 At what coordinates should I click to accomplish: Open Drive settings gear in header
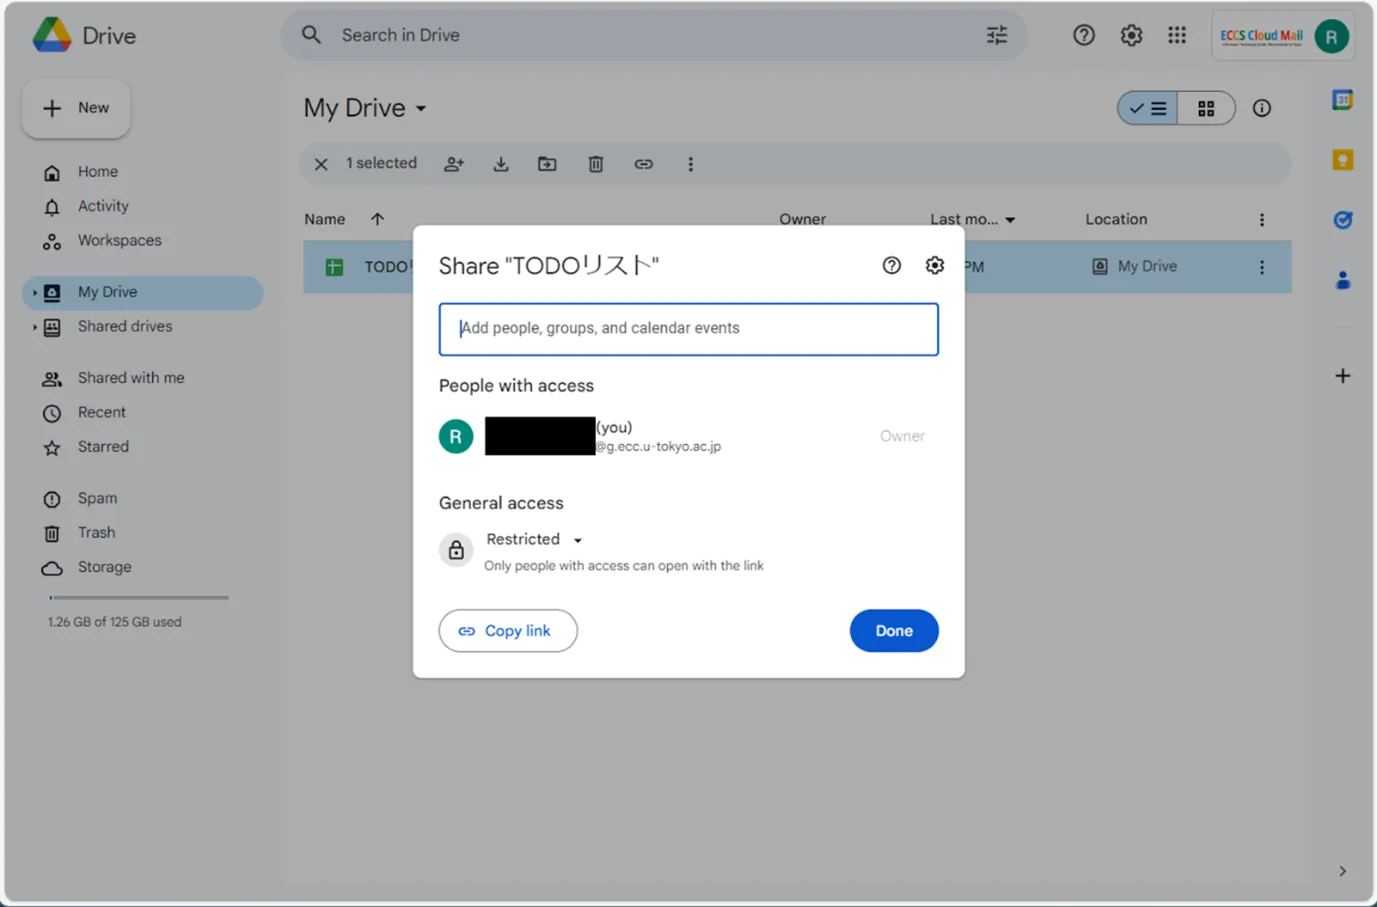tap(1131, 35)
